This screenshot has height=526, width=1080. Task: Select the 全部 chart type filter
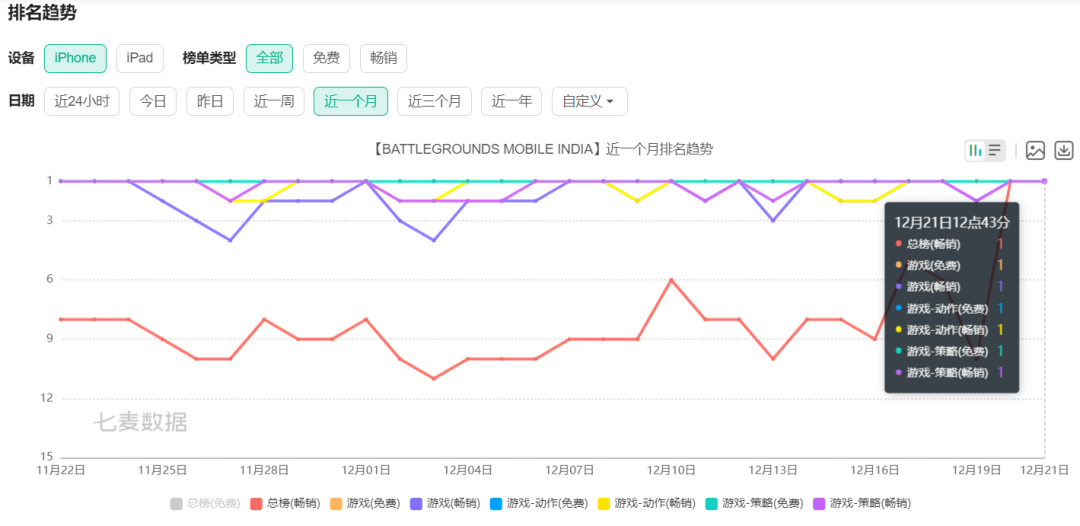click(269, 59)
